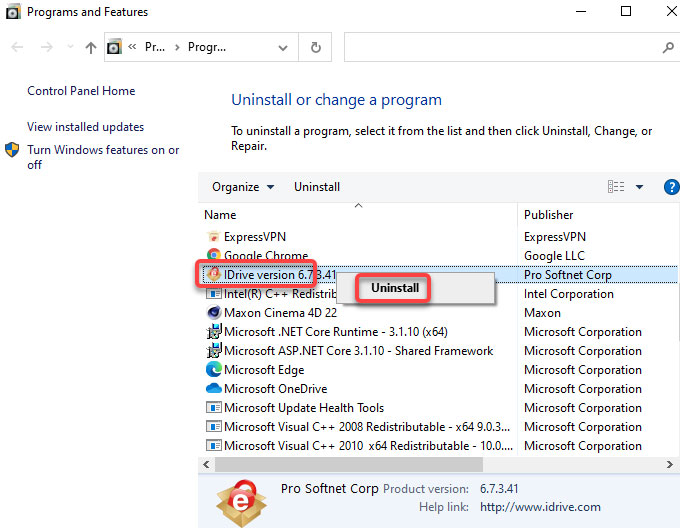
Task: Click the ExpressVPN program icon
Action: pos(213,237)
